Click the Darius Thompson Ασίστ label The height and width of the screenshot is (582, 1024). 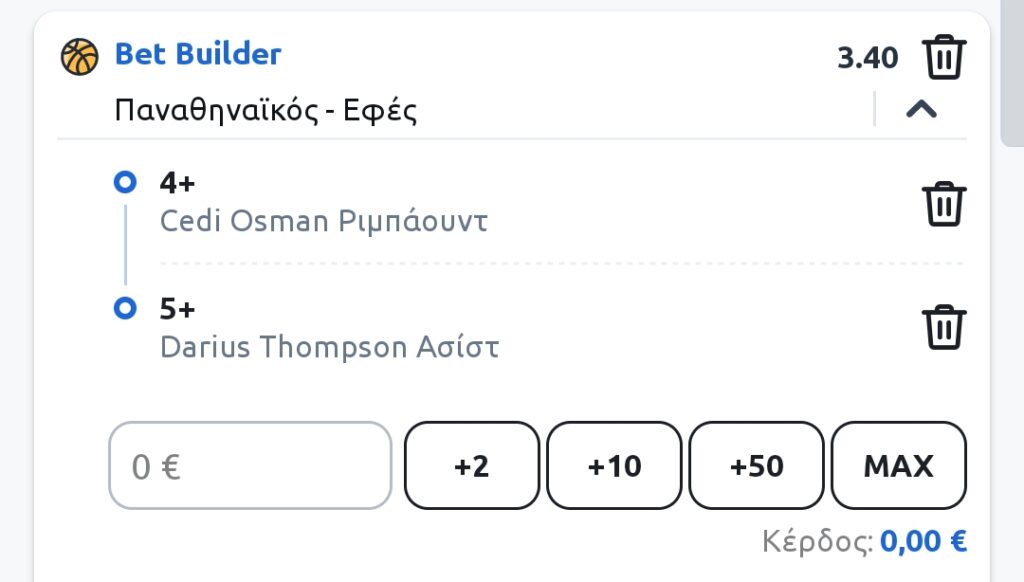pyautogui.click(x=330, y=347)
